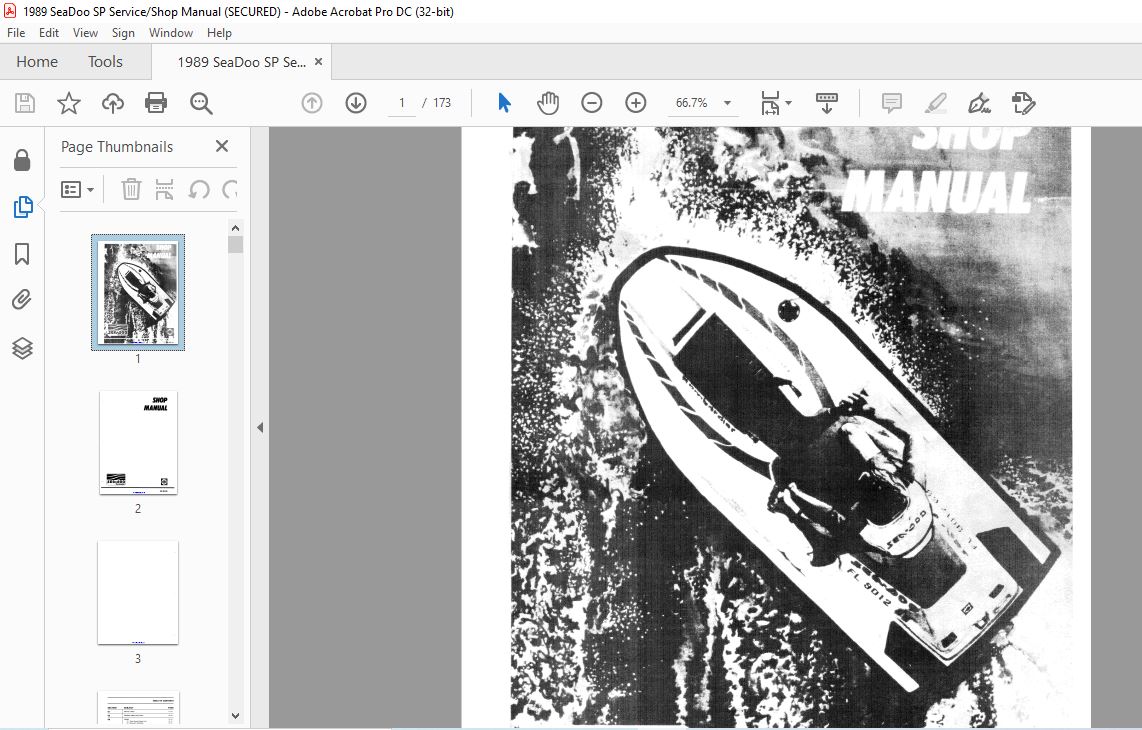Image resolution: width=1142 pixels, height=730 pixels.
Task: Click the page number input field
Action: 401,103
